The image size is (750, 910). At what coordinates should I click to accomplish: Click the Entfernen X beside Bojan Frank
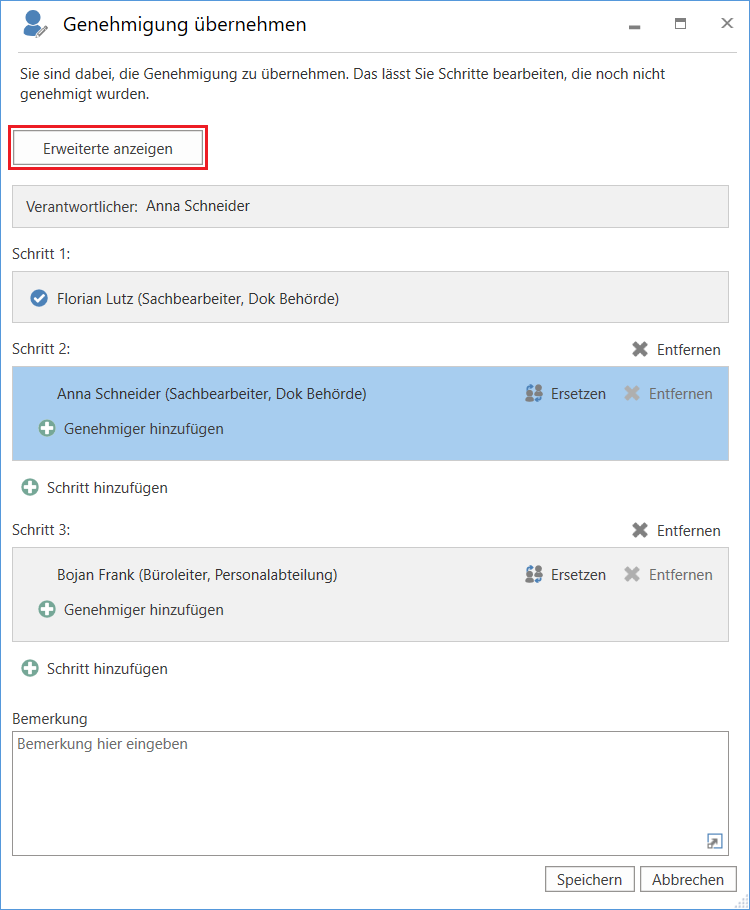coord(632,575)
